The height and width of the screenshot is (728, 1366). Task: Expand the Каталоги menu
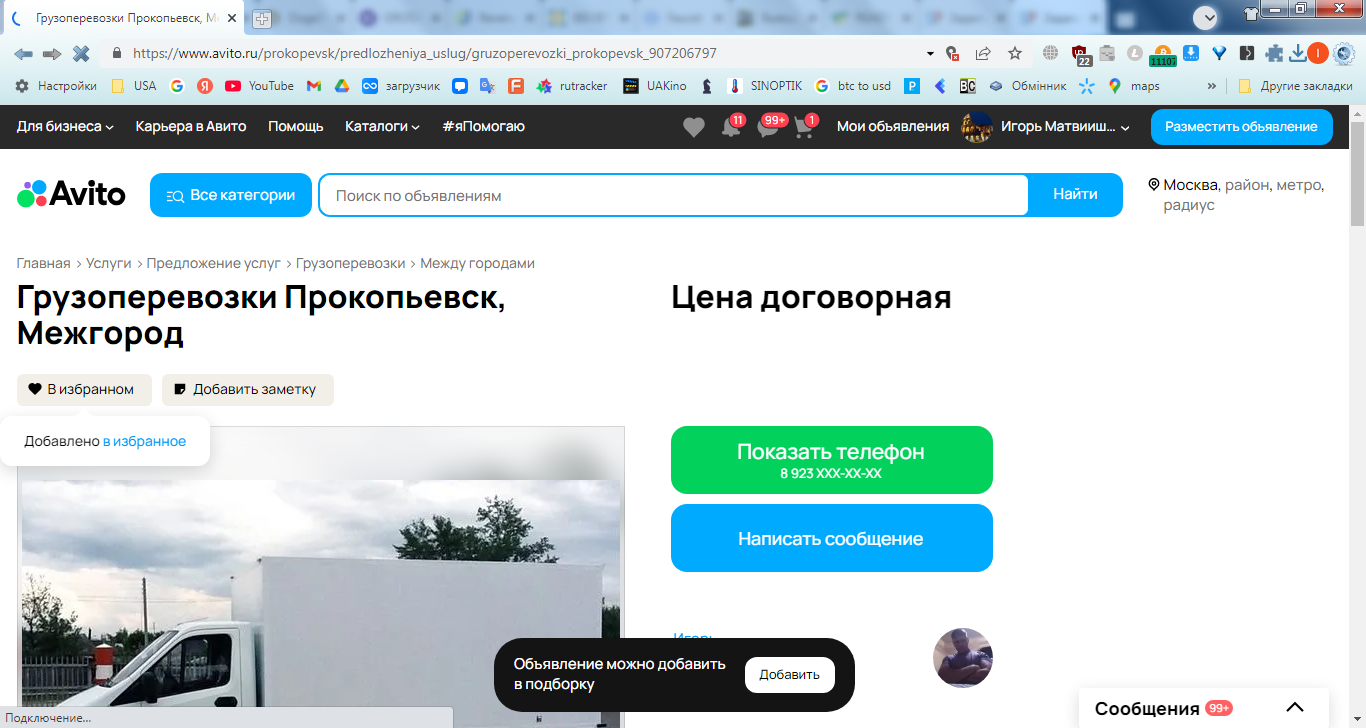click(x=382, y=127)
